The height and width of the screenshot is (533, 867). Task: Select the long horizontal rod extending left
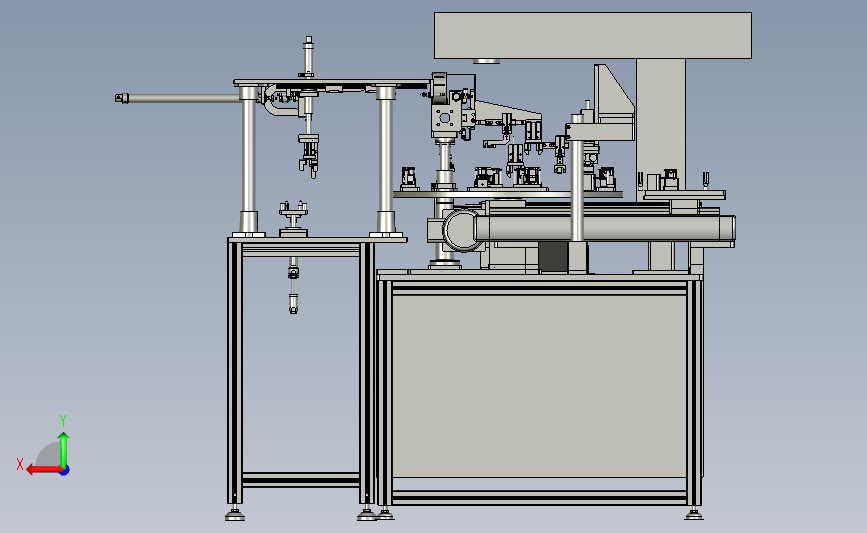pos(178,98)
